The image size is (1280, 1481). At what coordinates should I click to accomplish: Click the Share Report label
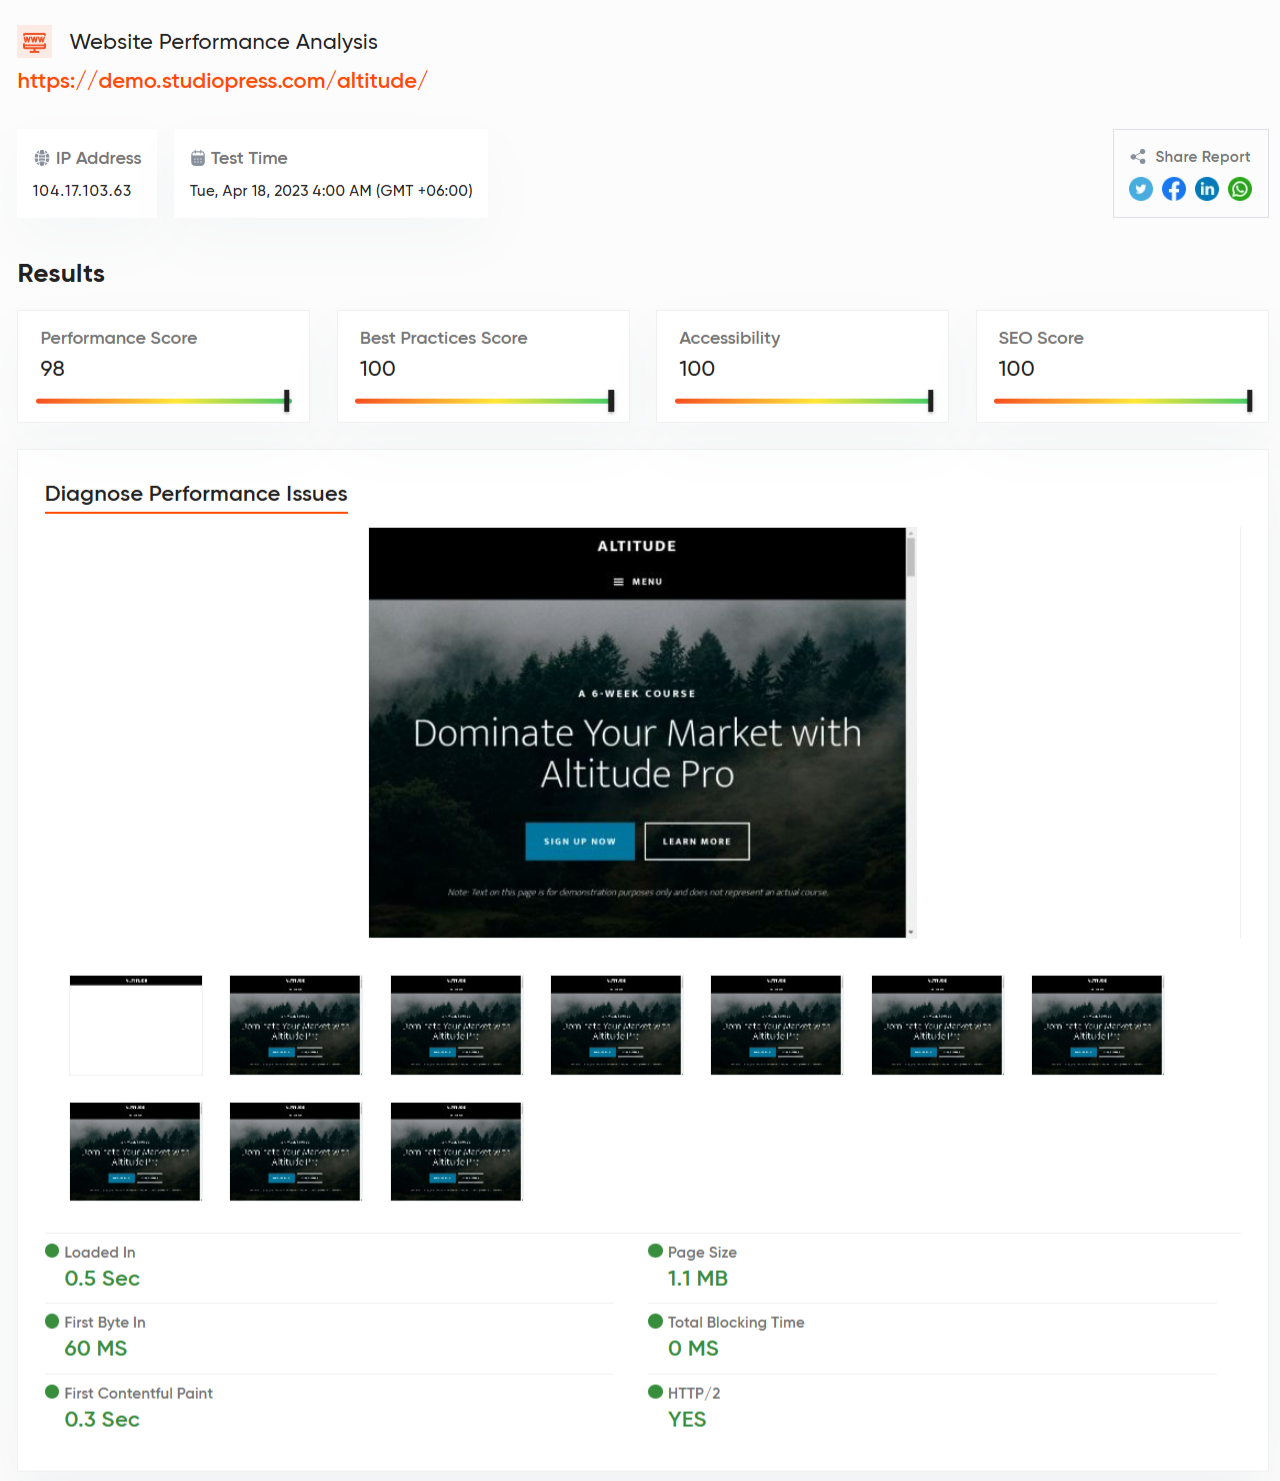pos(1202,157)
